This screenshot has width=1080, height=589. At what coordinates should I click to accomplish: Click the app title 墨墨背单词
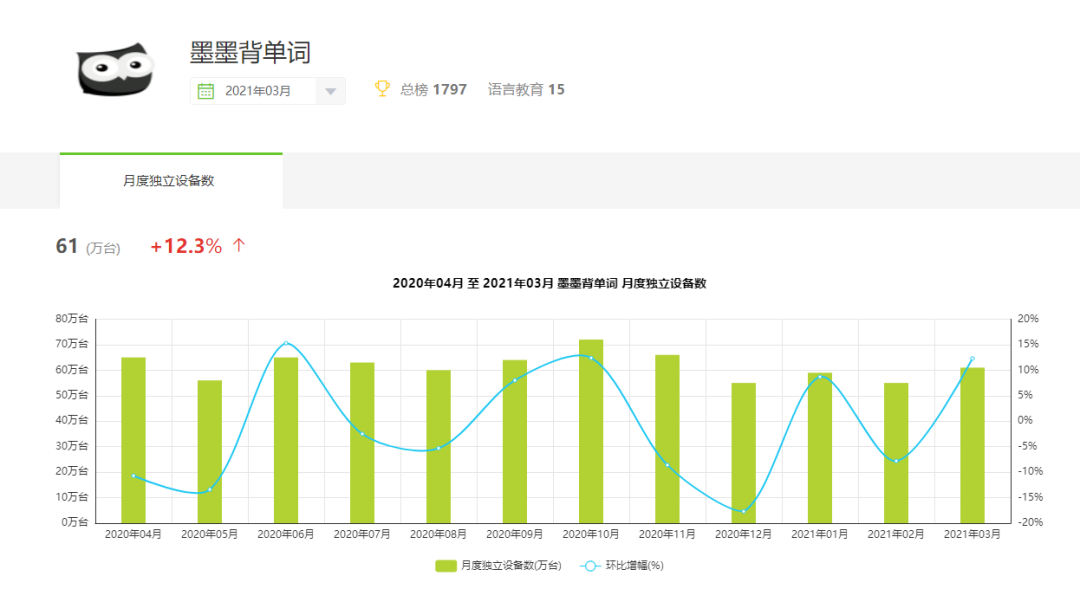250,52
